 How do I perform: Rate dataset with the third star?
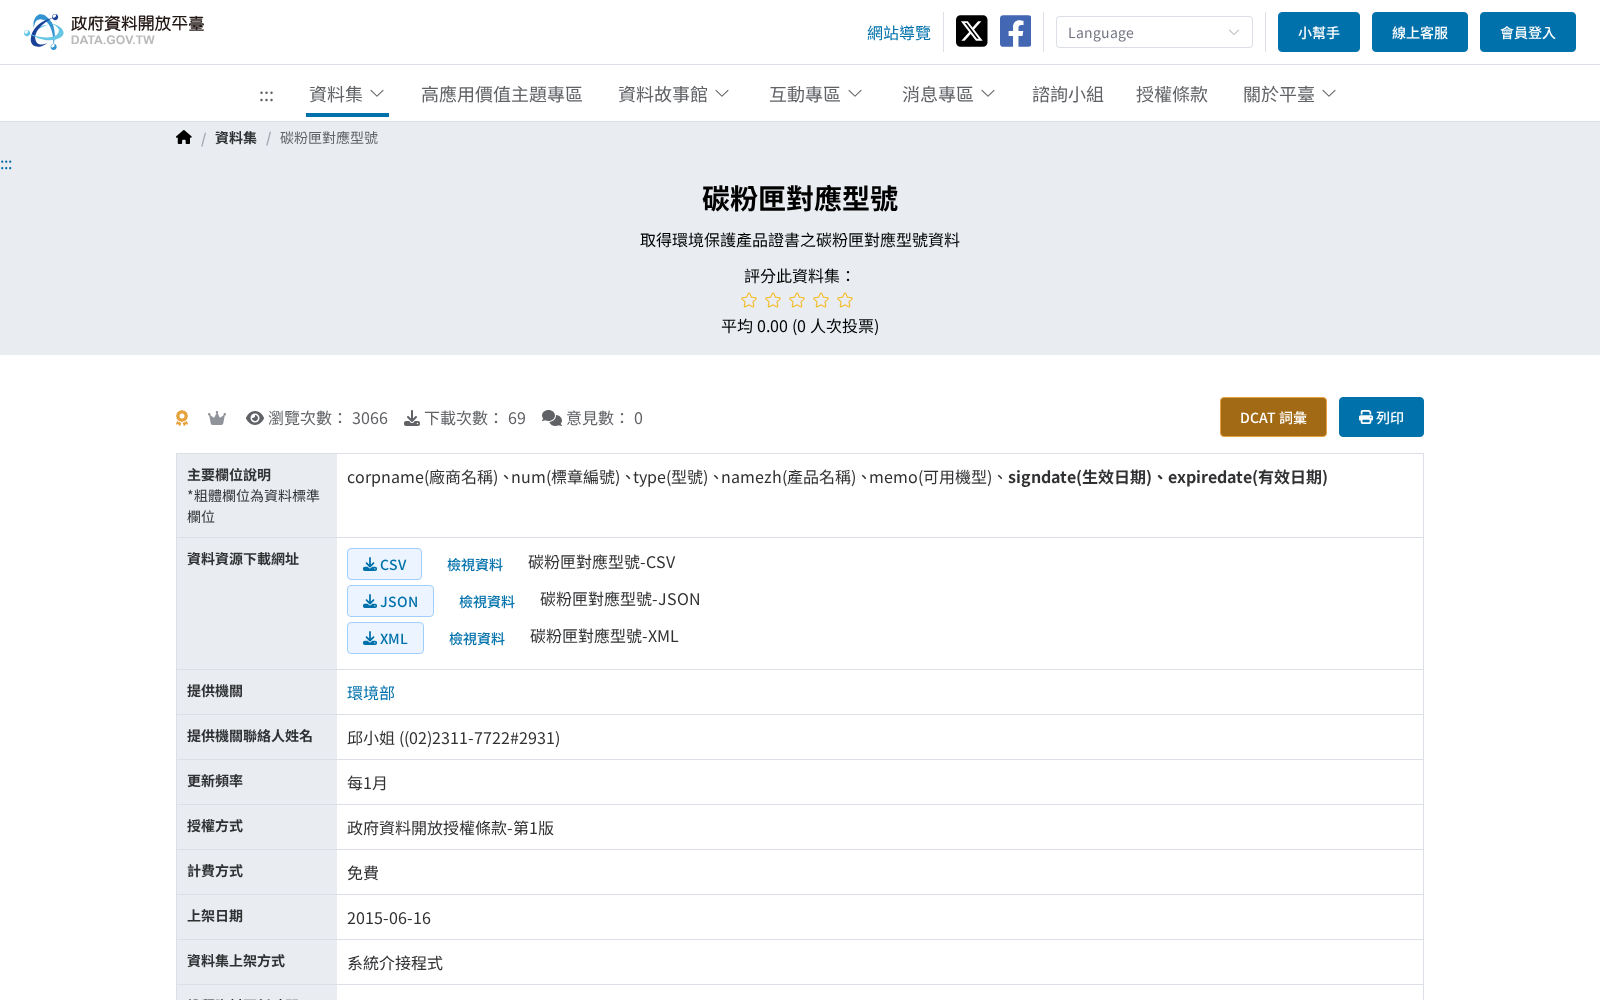point(797,300)
